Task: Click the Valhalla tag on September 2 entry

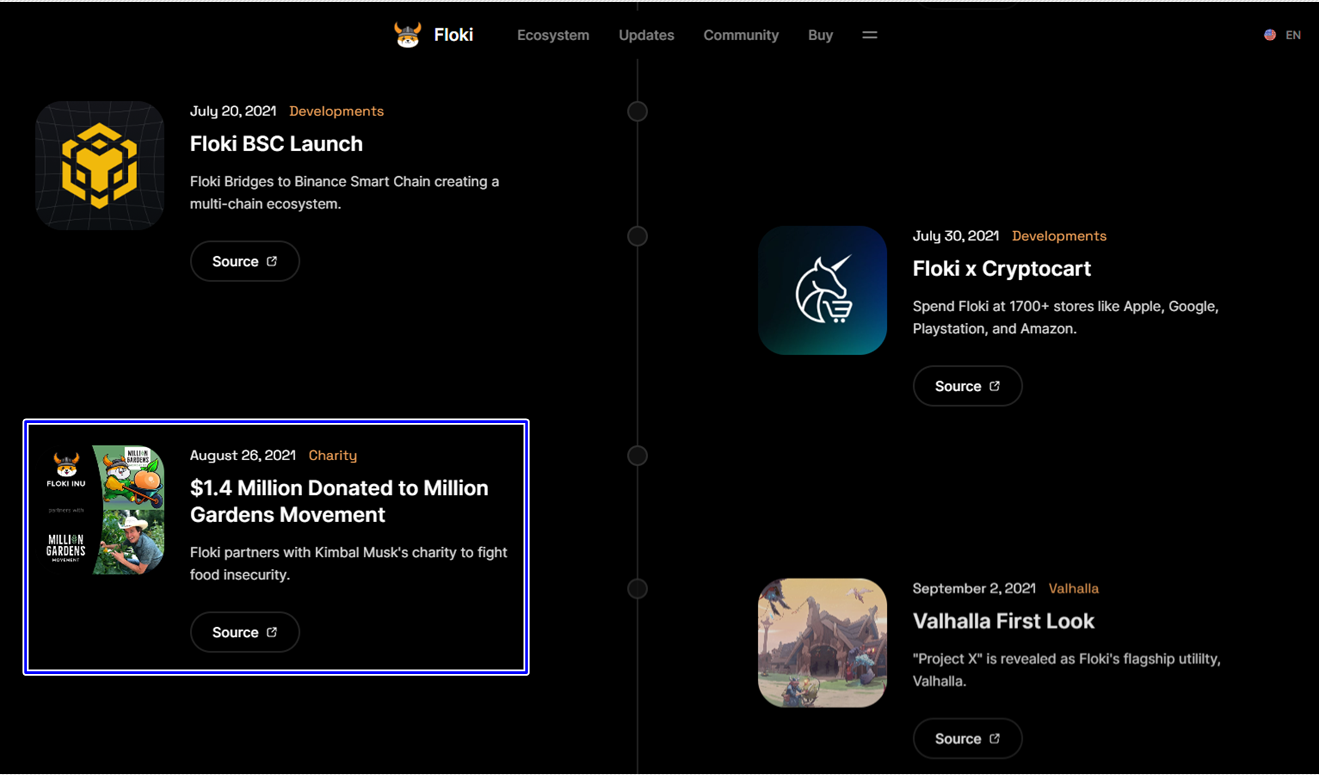Action: [1073, 588]
